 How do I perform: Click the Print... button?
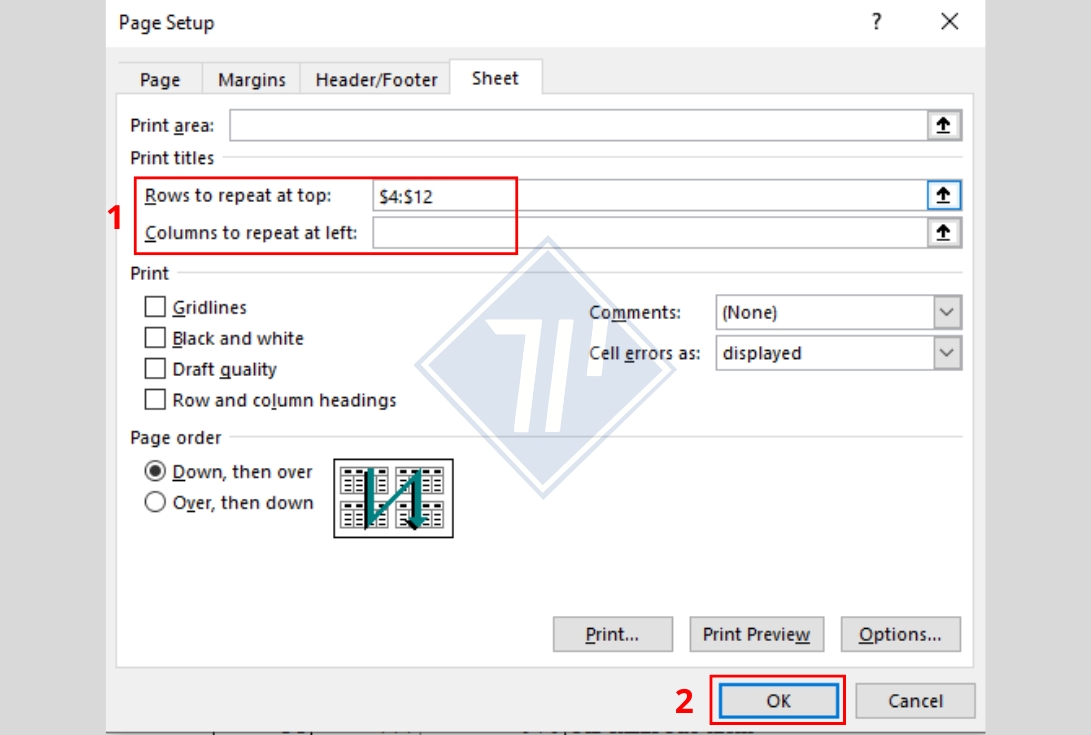[612, 634]
